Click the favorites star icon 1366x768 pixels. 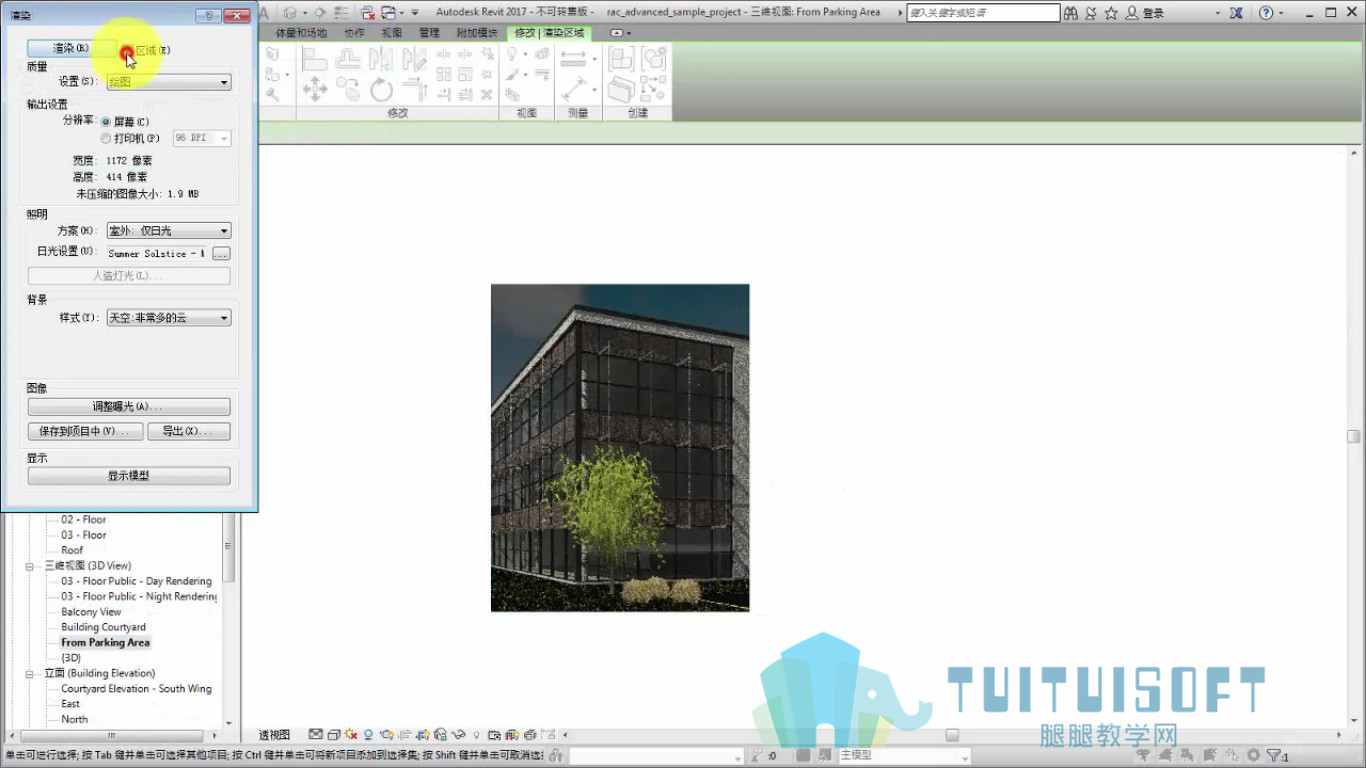tap(1111, 13)
